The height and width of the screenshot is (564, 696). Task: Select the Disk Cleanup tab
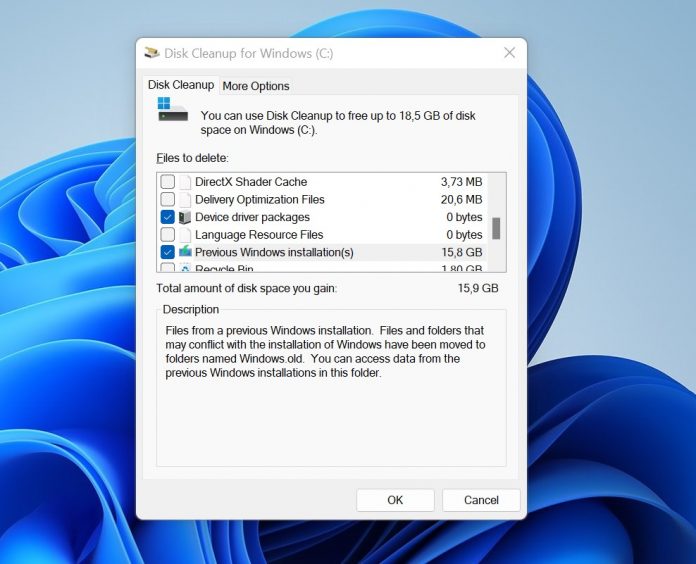181,85
